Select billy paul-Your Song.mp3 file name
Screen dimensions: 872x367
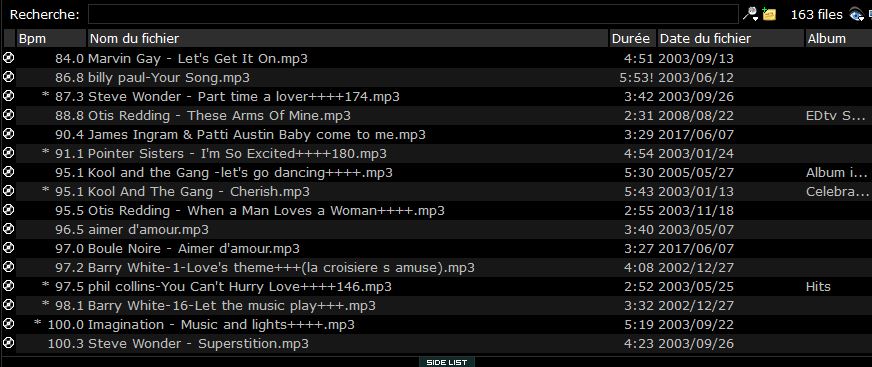pos(169,77)
